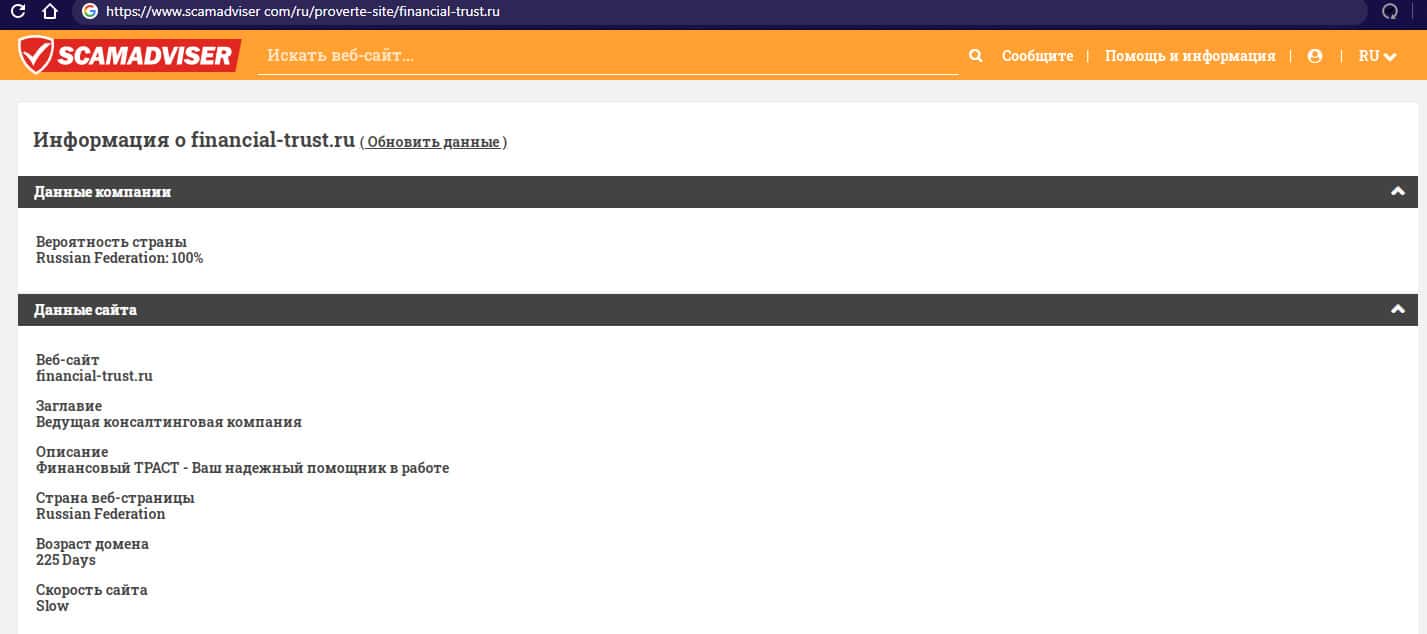This screenshot has width=1427, height=634.
Task: Click the 'Данные компании' header text
Action: pyautogui.click(x=103, y=192)
